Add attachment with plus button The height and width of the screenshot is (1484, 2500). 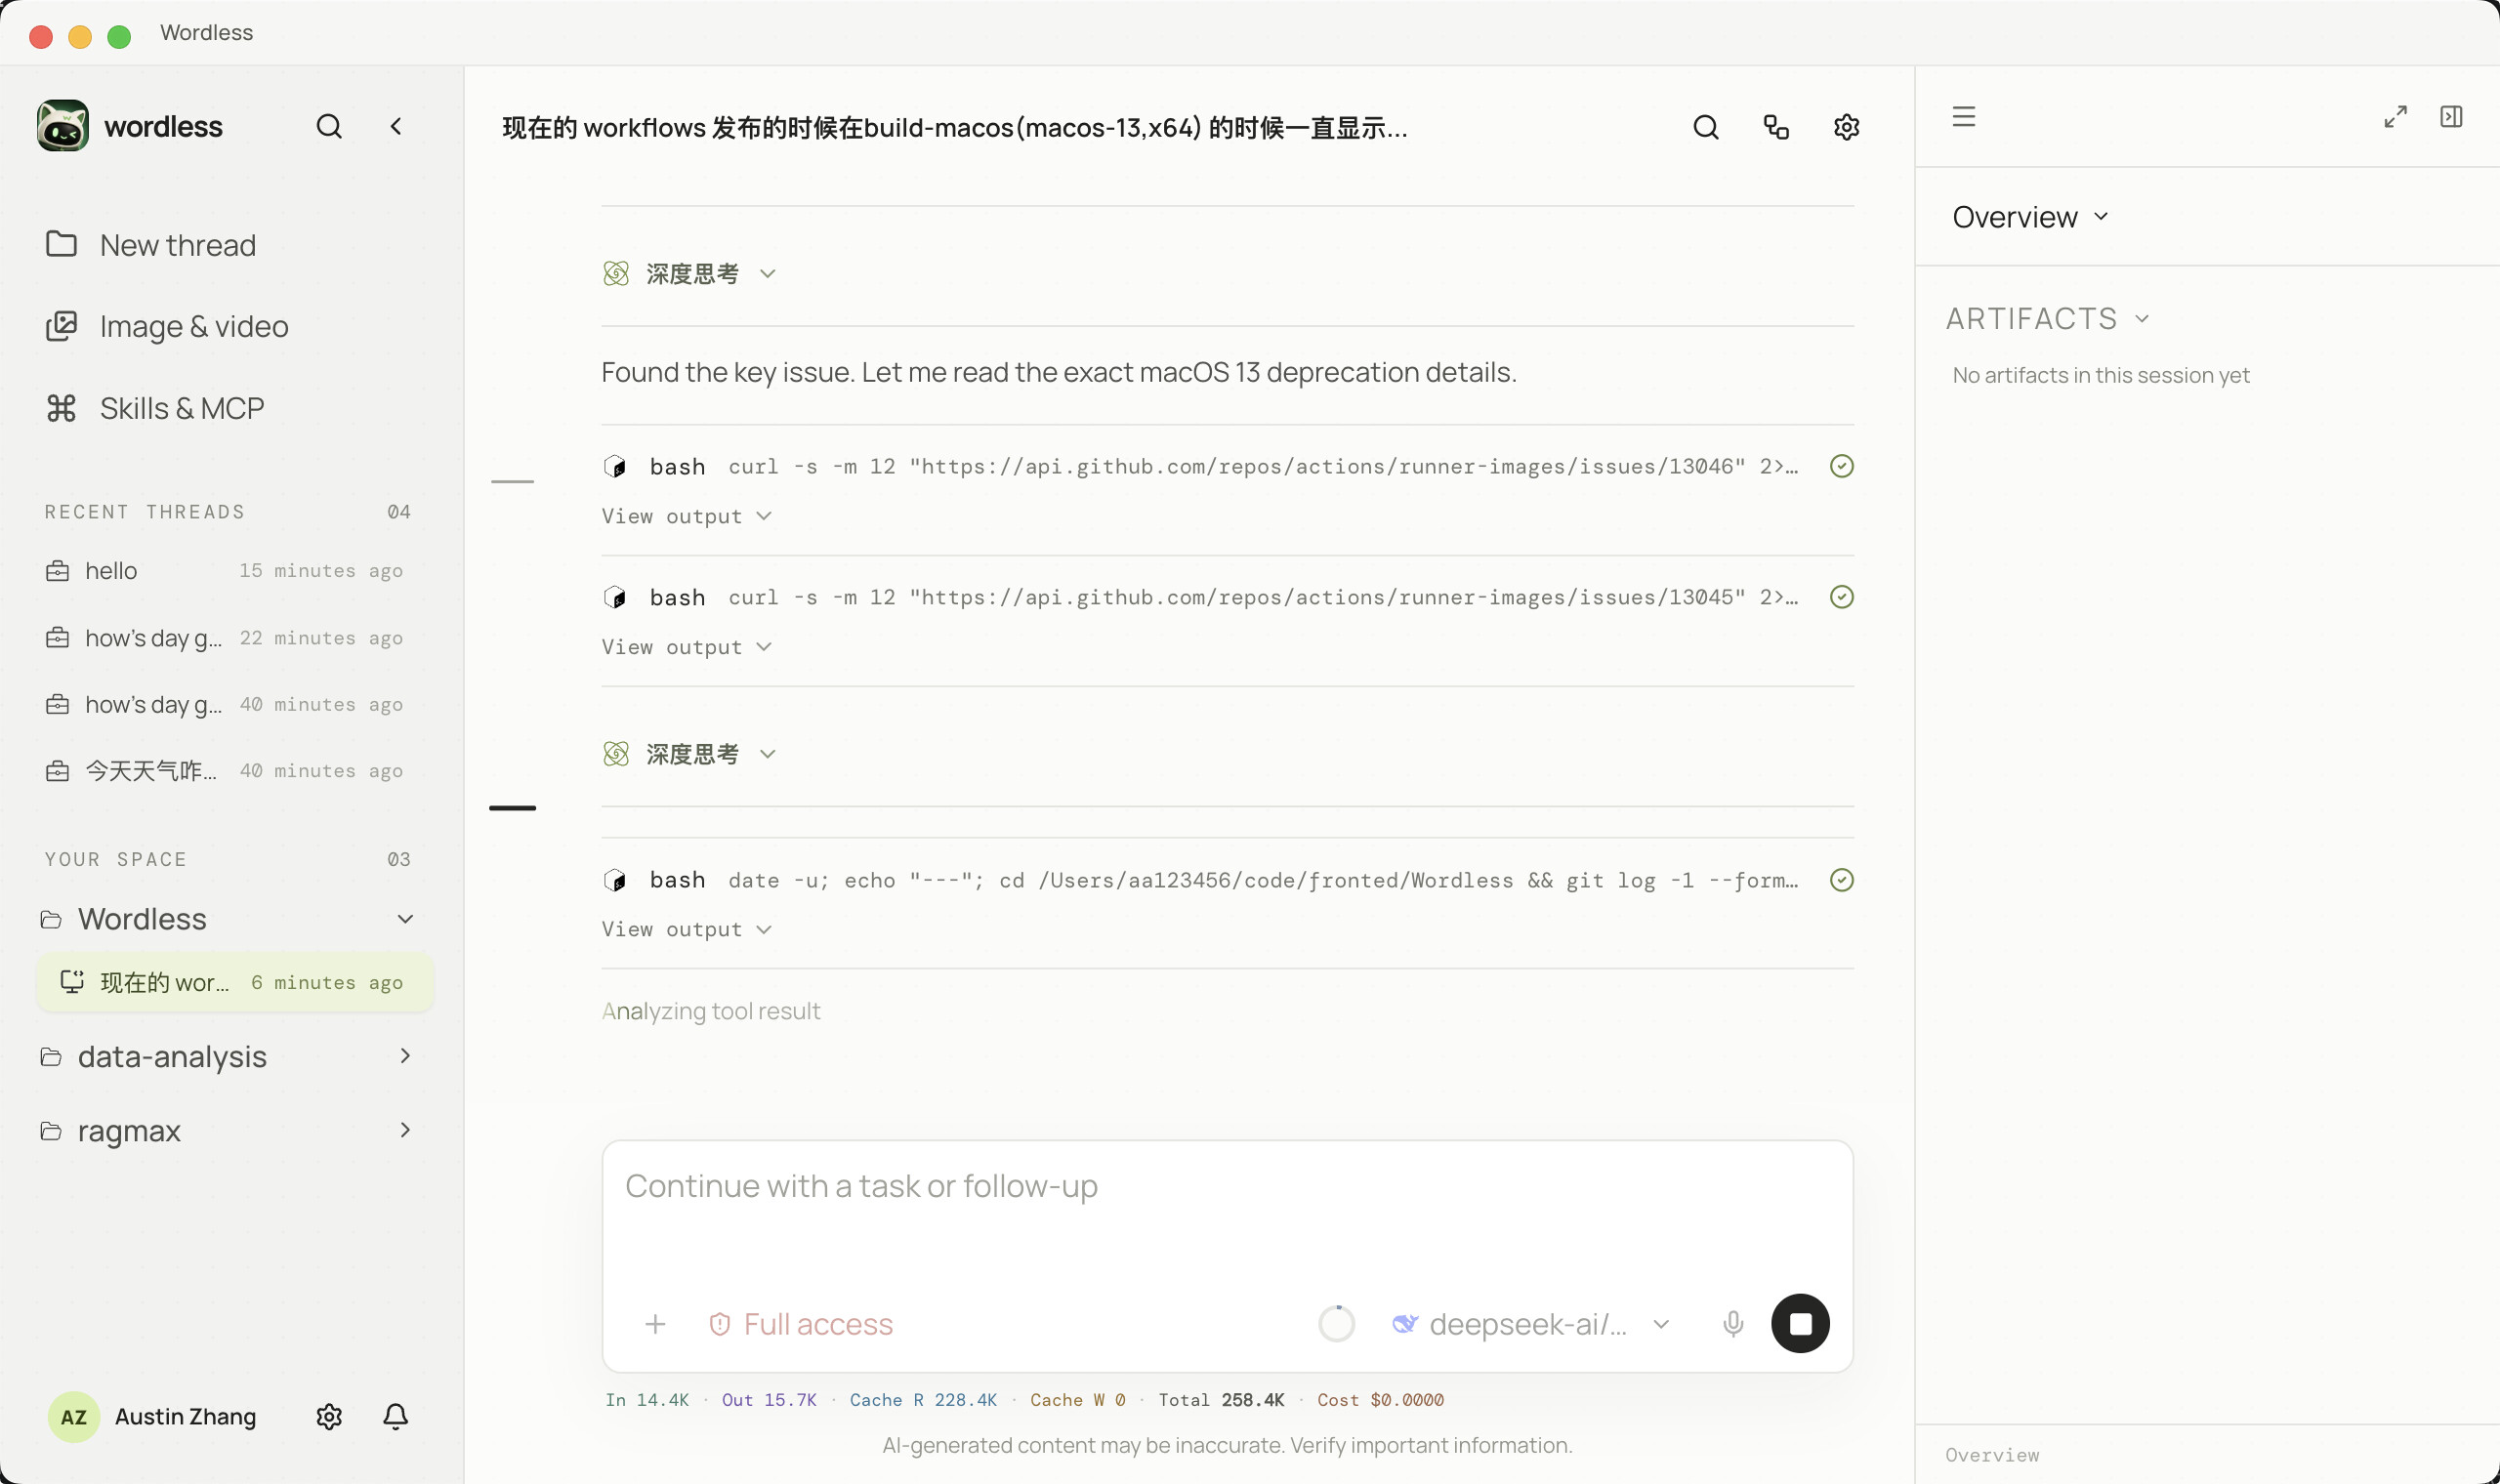[x=655, y=1324]
